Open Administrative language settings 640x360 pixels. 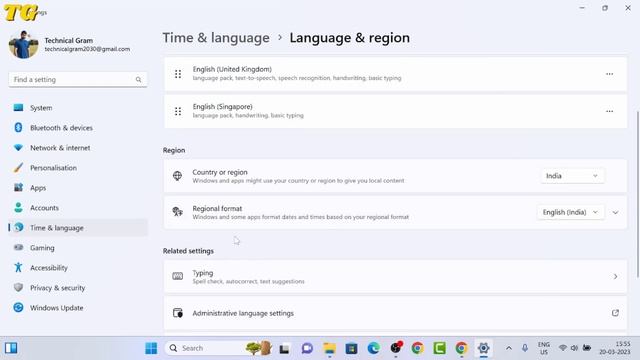(x=395, y=313)
